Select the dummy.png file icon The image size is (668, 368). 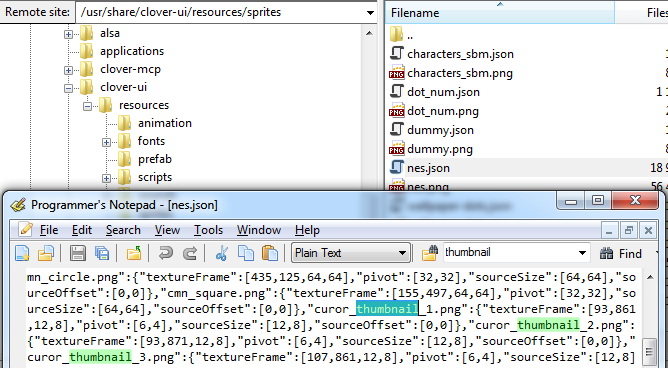coord(397,149)
